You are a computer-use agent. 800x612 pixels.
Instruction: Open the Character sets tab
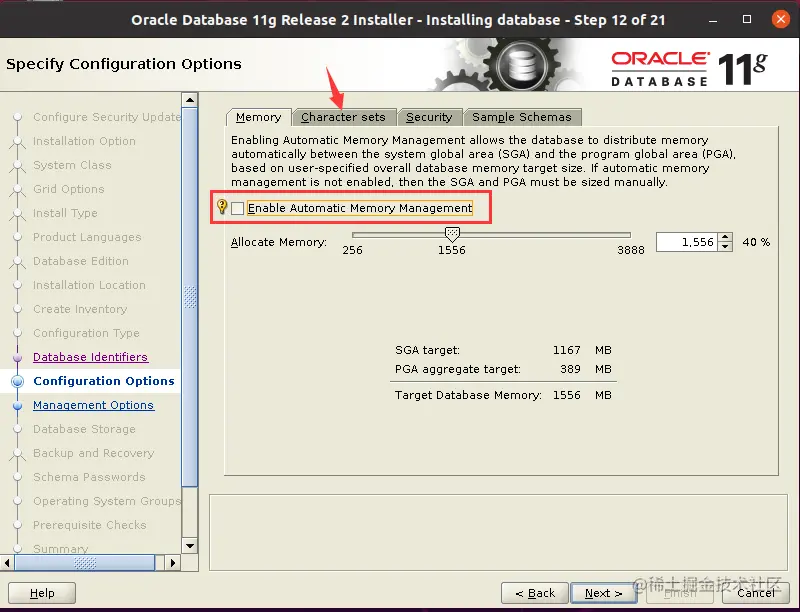point(343,117)
